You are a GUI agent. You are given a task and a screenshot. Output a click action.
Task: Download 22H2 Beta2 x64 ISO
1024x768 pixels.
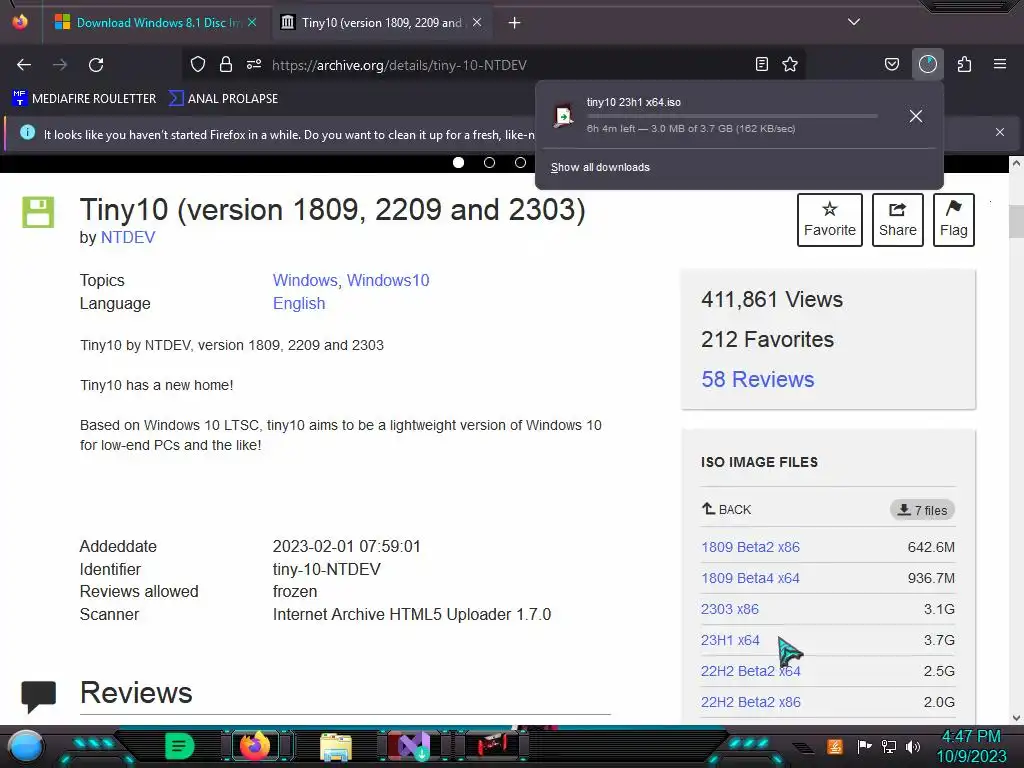click(x=750, y=671)
